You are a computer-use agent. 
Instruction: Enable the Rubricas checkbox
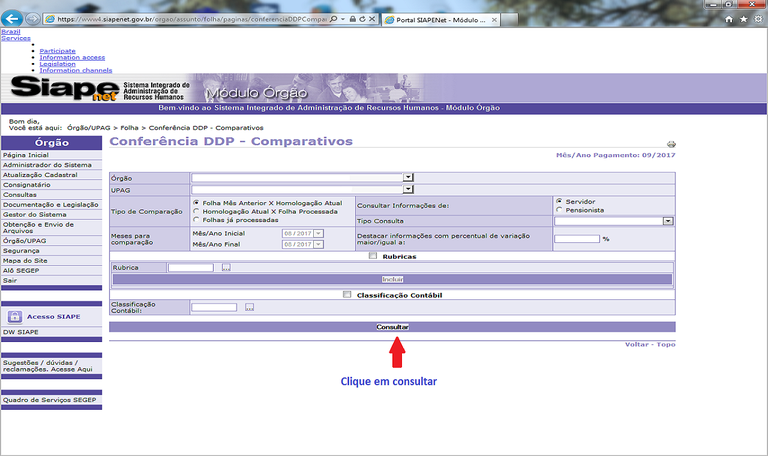point(373,256)
